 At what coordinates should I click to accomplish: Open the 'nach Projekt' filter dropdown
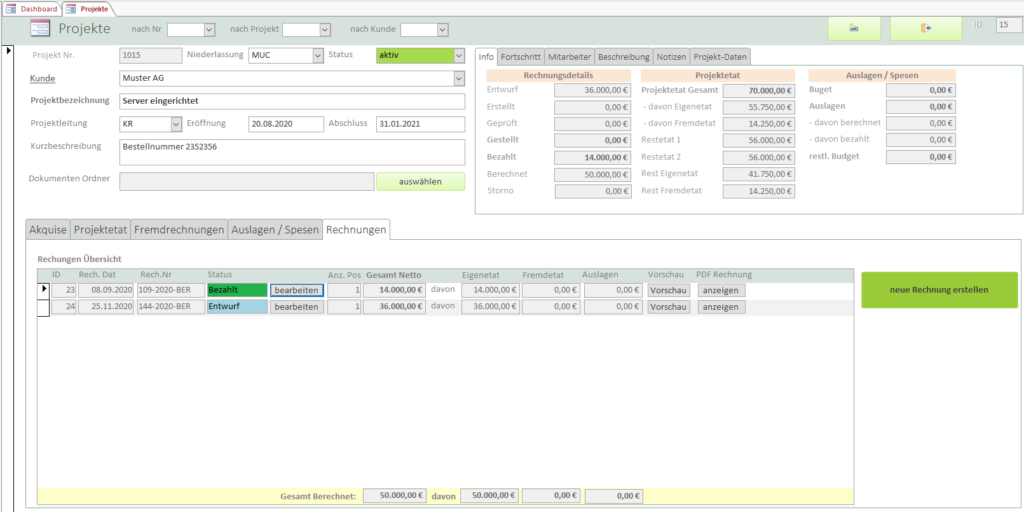coord(326,29)
